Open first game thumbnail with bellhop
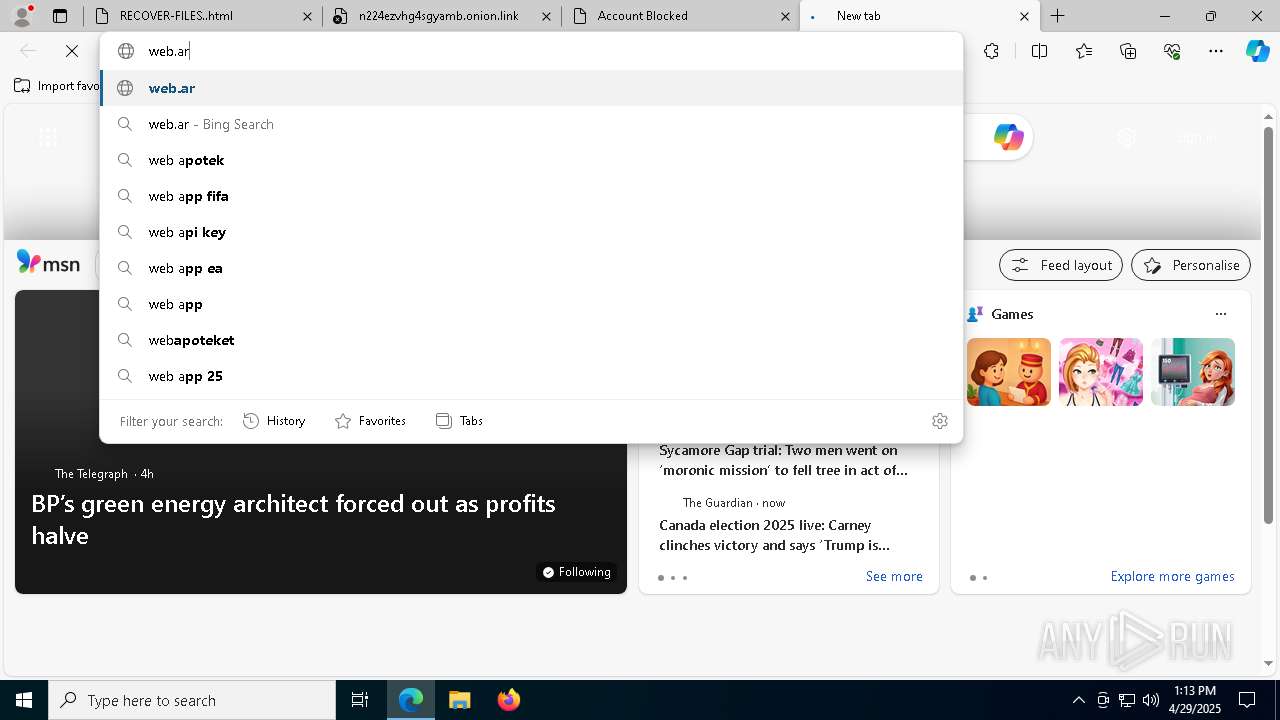1280x720 pixels. click(1009, 372)
